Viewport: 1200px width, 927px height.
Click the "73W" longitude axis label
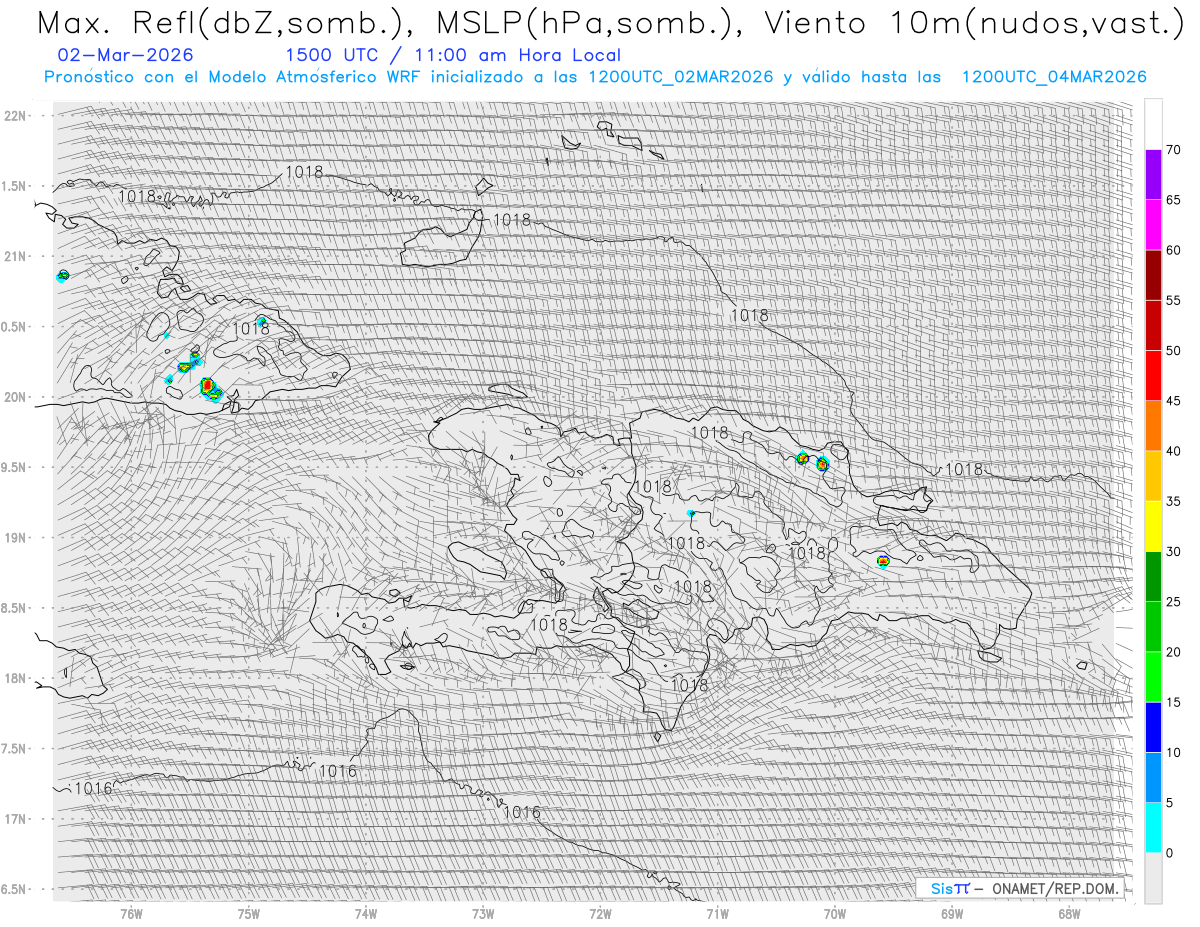point(483,913)
